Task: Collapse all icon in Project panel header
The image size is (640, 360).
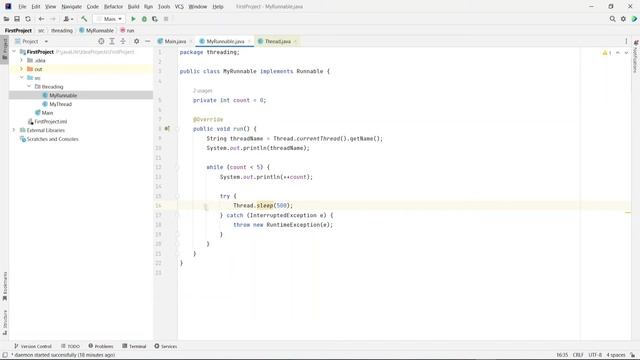Action: click(x=123, y=41)
